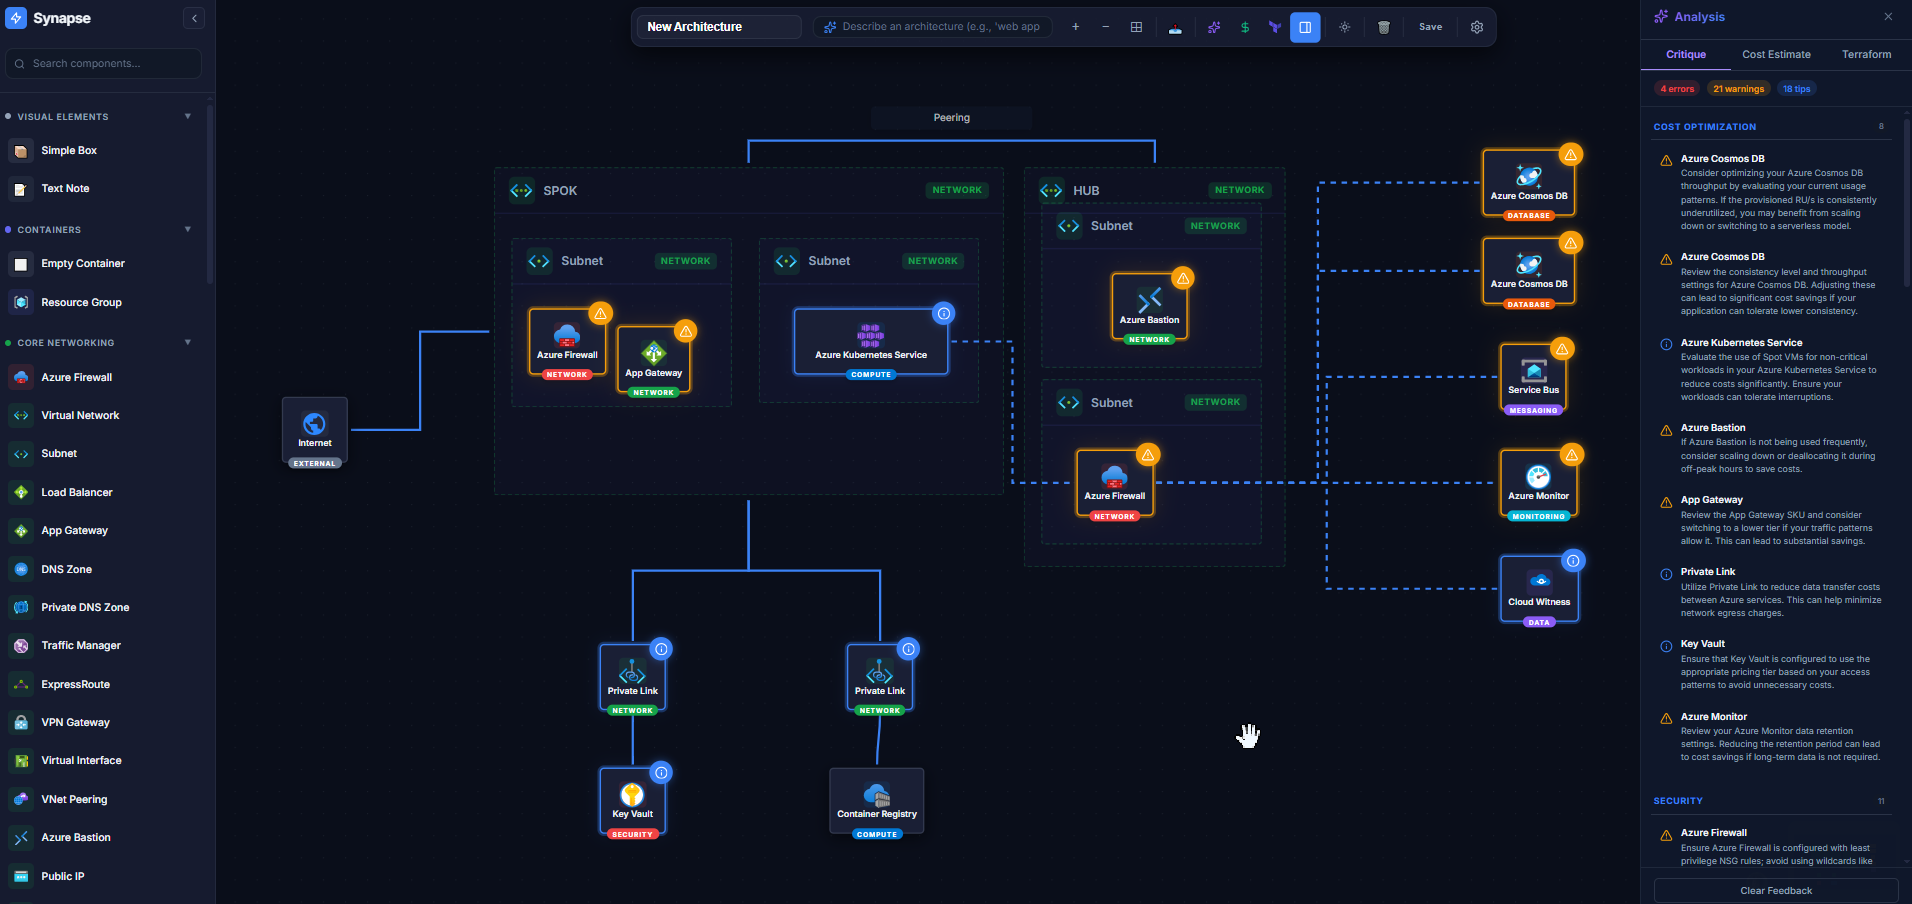Open the Terraform tab in the Analysis panel
Screen dimensions: 1912x904
[1866, 55]
